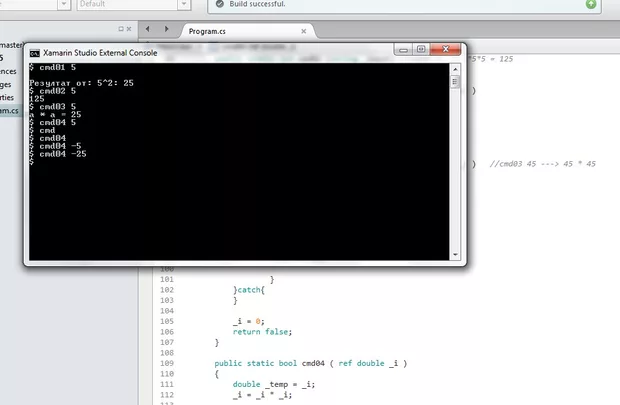The image size is (620, 405).
Task: Click the console window system menu icon
Action: click(x=35, y=53)
